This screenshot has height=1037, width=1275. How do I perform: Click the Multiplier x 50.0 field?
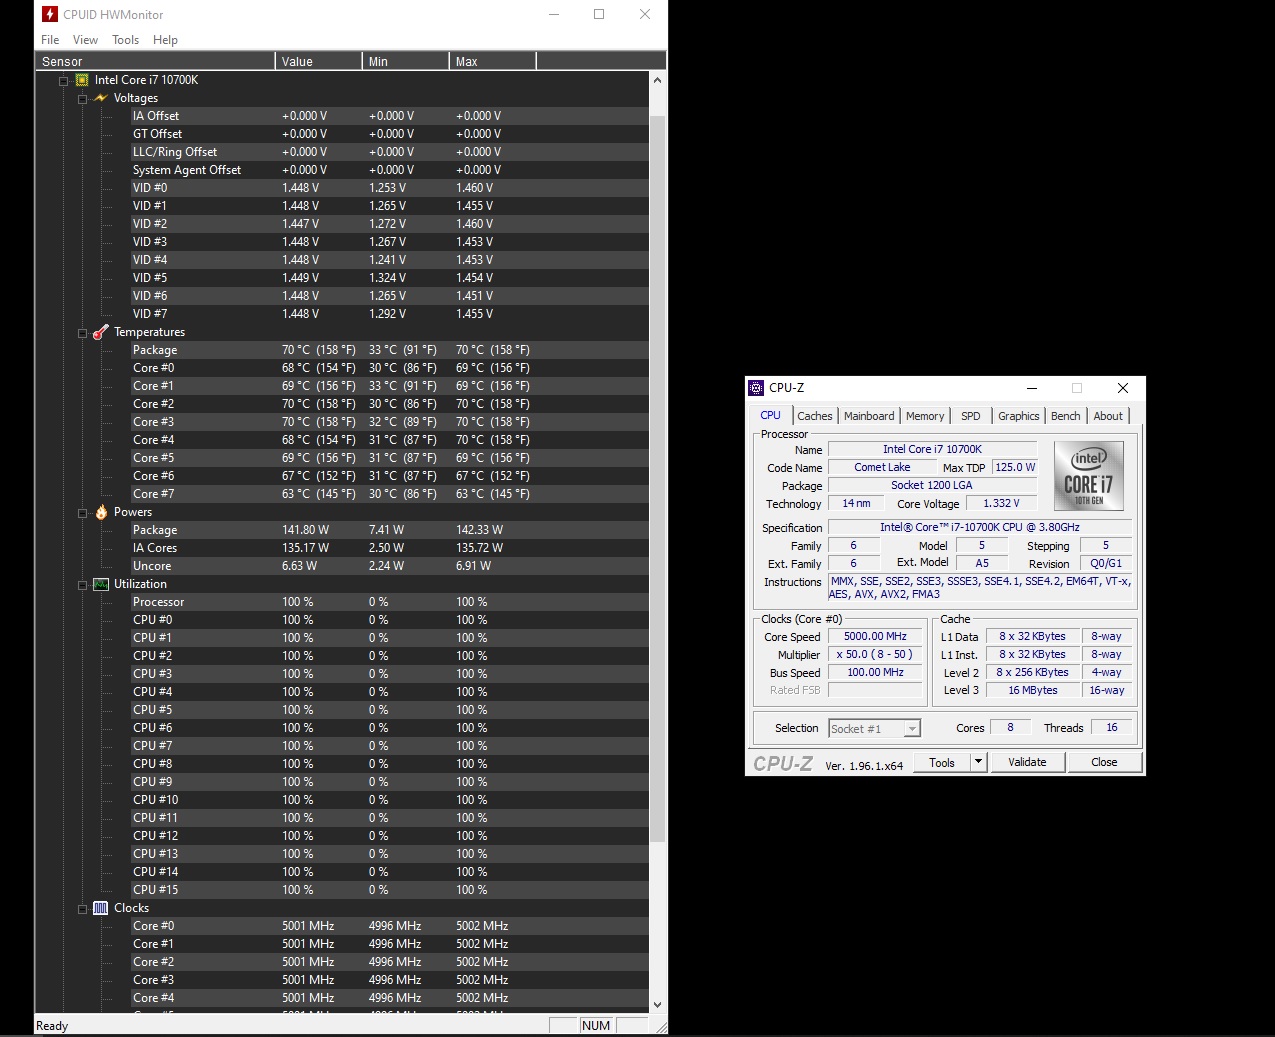875,654
